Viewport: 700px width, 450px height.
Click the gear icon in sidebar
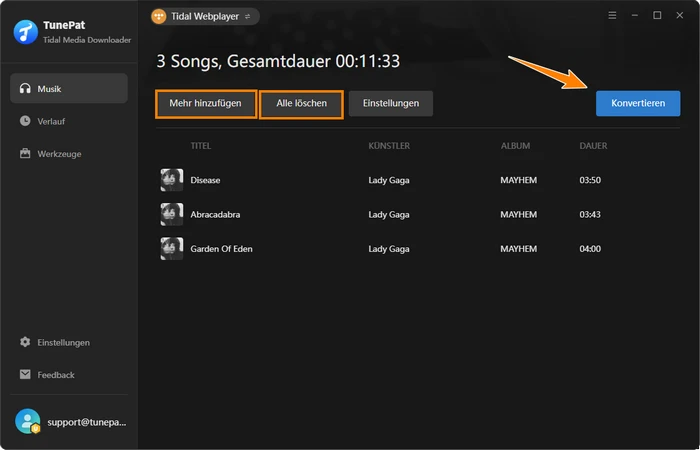click(25, 342)
